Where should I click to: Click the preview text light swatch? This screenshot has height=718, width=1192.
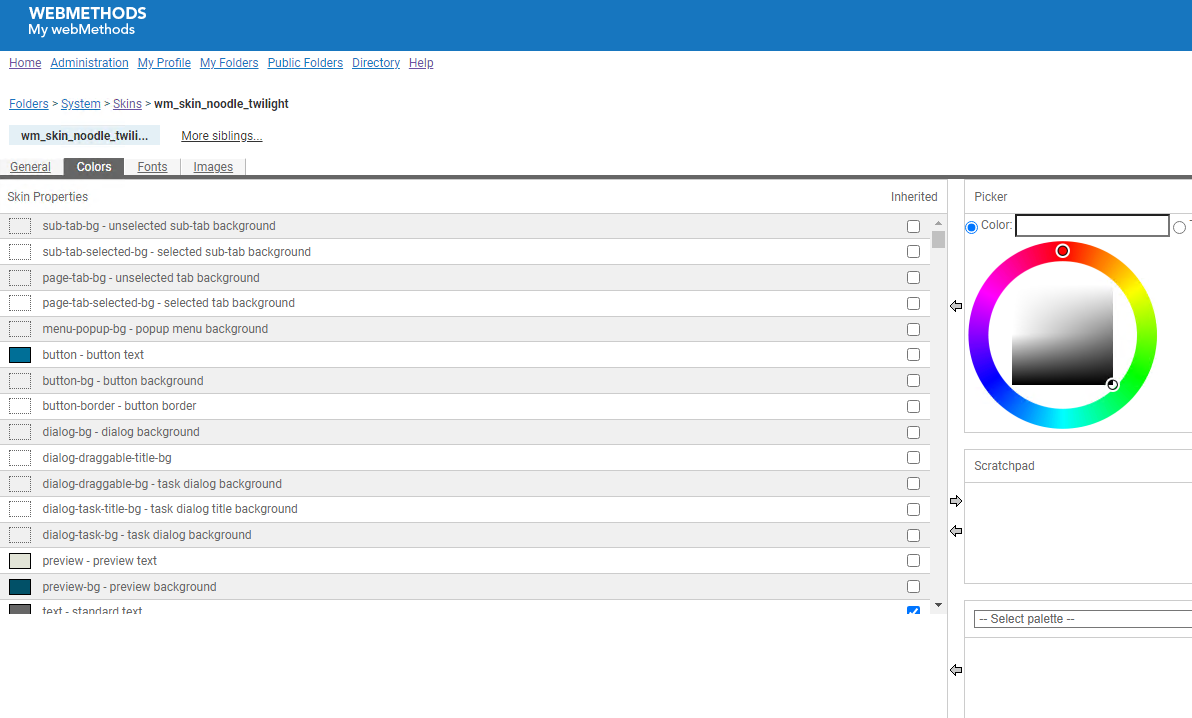pos(20,561)
